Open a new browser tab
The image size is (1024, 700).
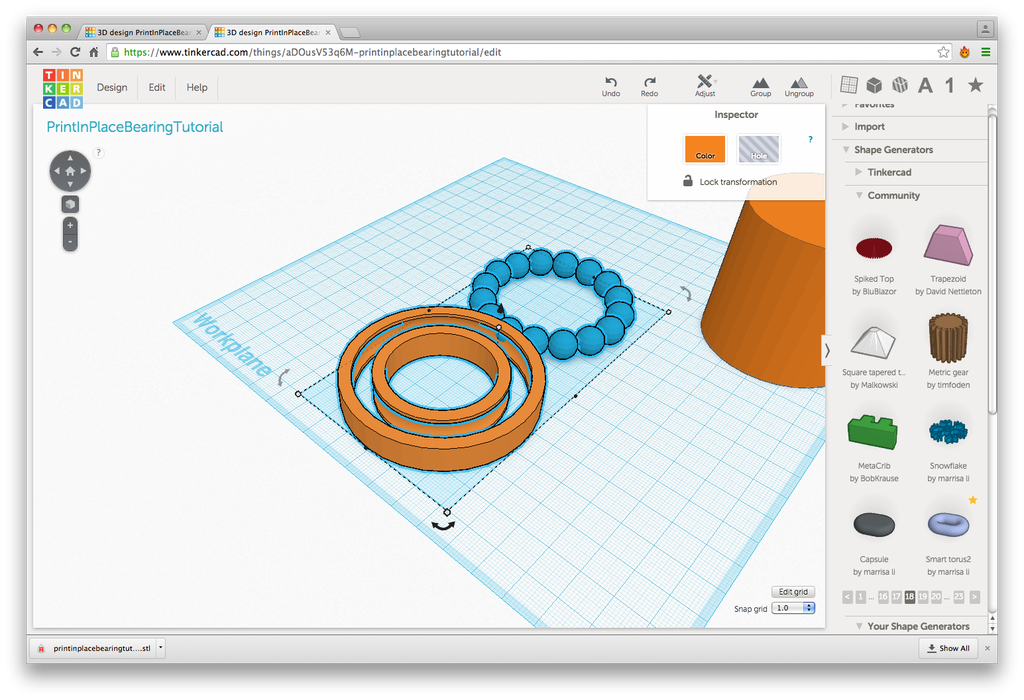click(x=350, y=32)
